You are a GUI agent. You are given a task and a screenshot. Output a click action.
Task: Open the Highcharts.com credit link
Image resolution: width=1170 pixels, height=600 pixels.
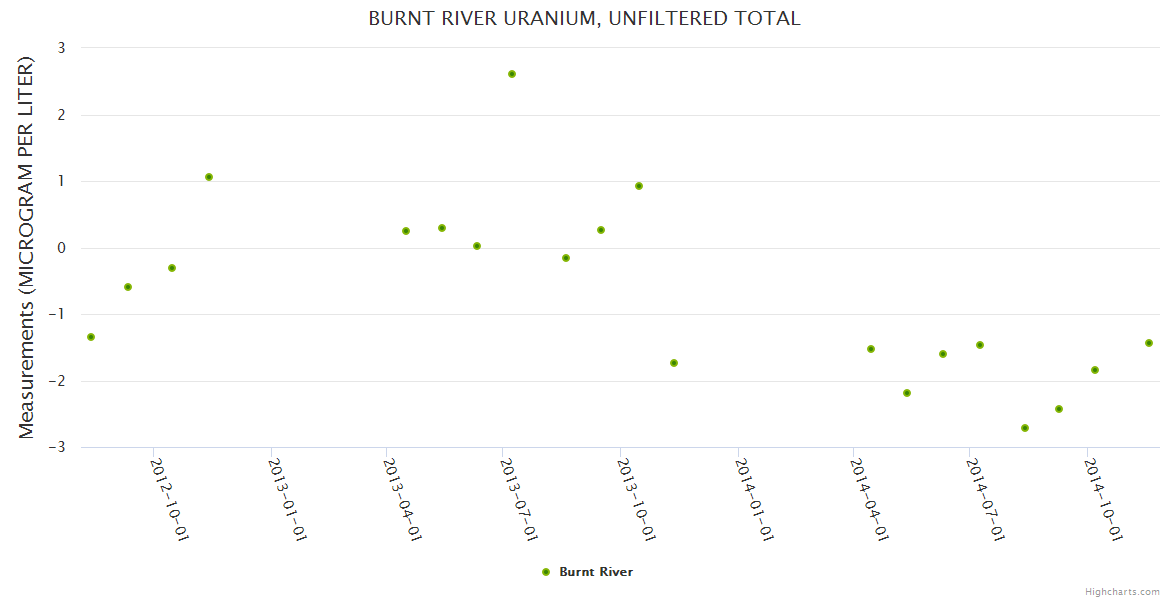tap(1122, 592)
